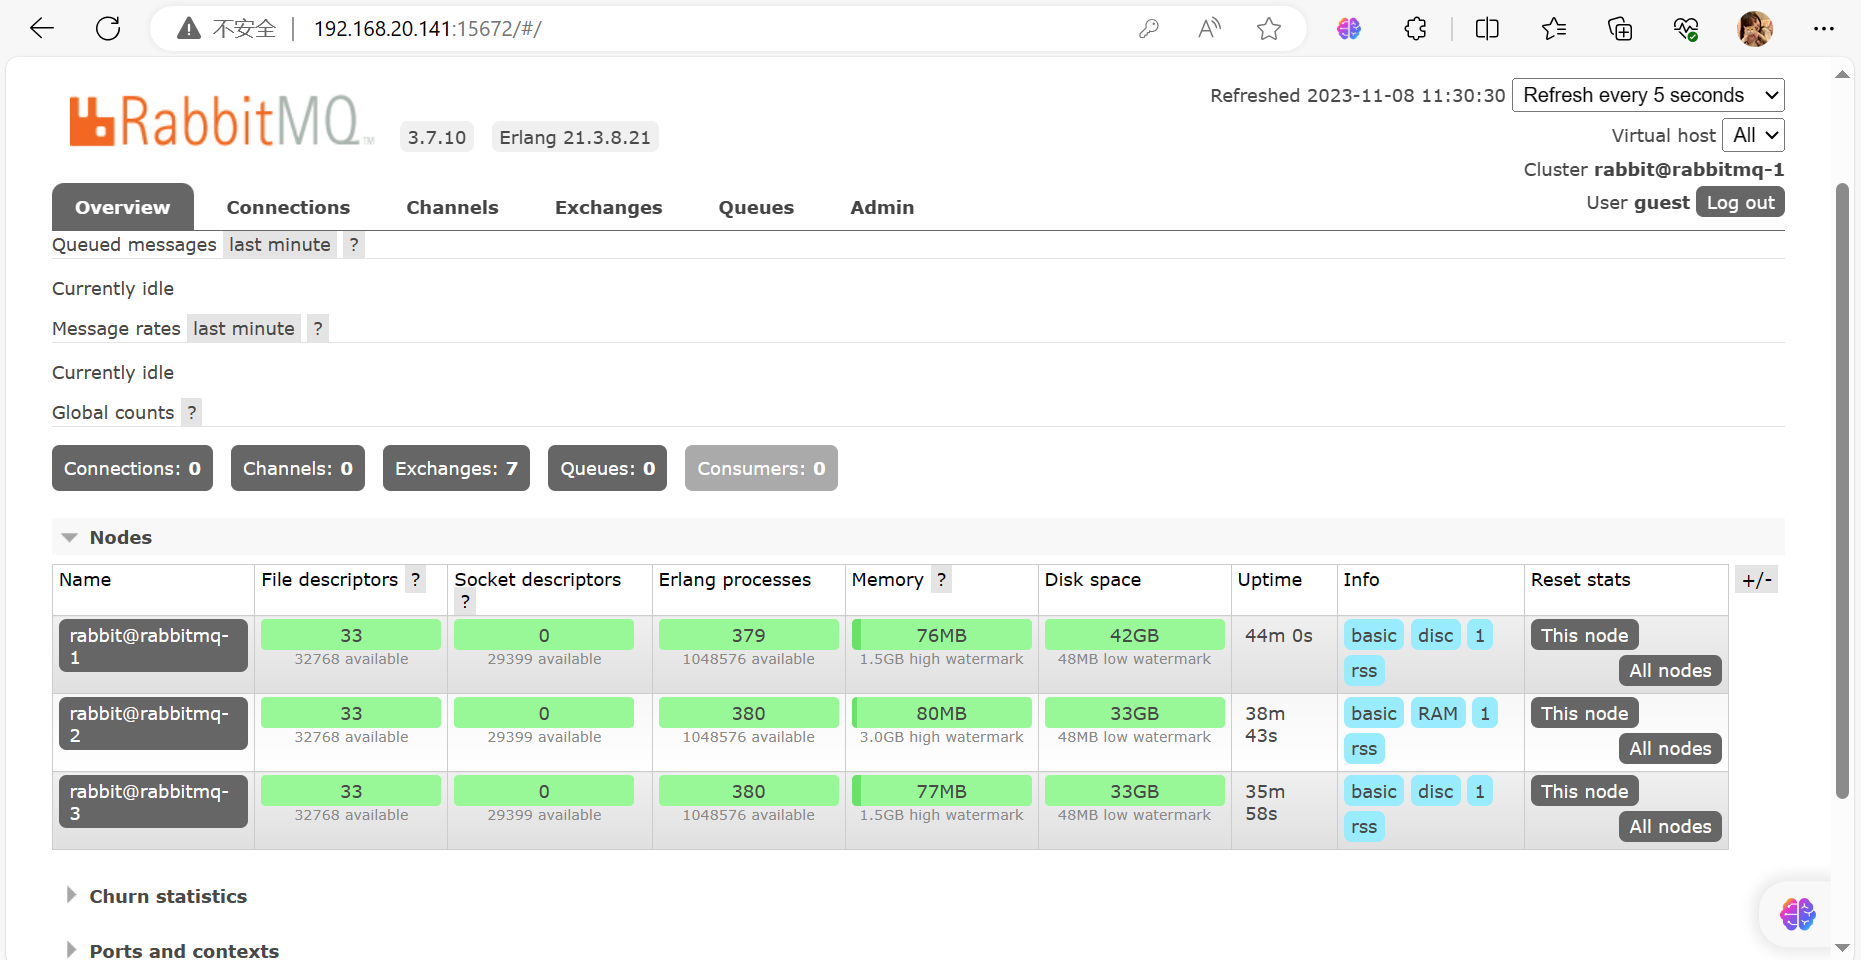Click the Queues: 0 count button

pyautogui.click(x=608, y=468)
